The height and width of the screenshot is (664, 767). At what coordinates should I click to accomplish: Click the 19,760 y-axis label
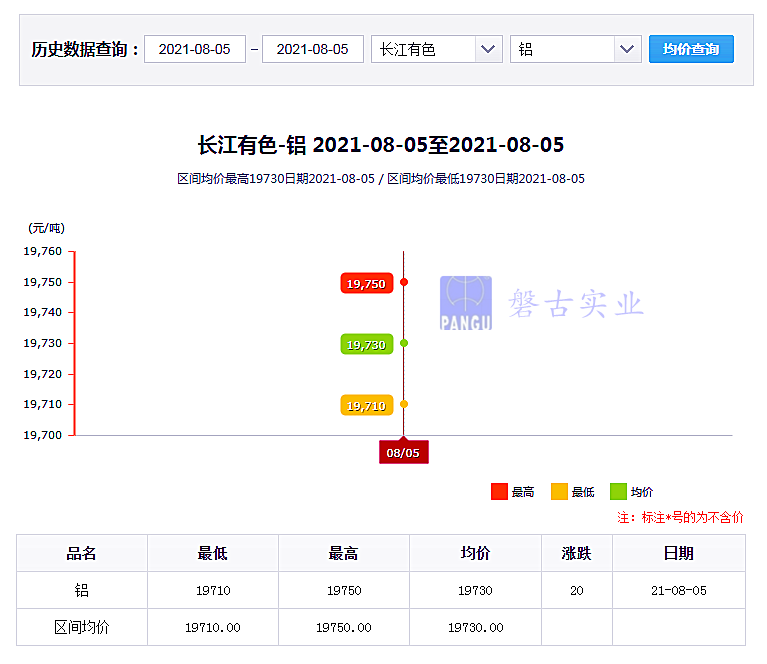(43, 251)
